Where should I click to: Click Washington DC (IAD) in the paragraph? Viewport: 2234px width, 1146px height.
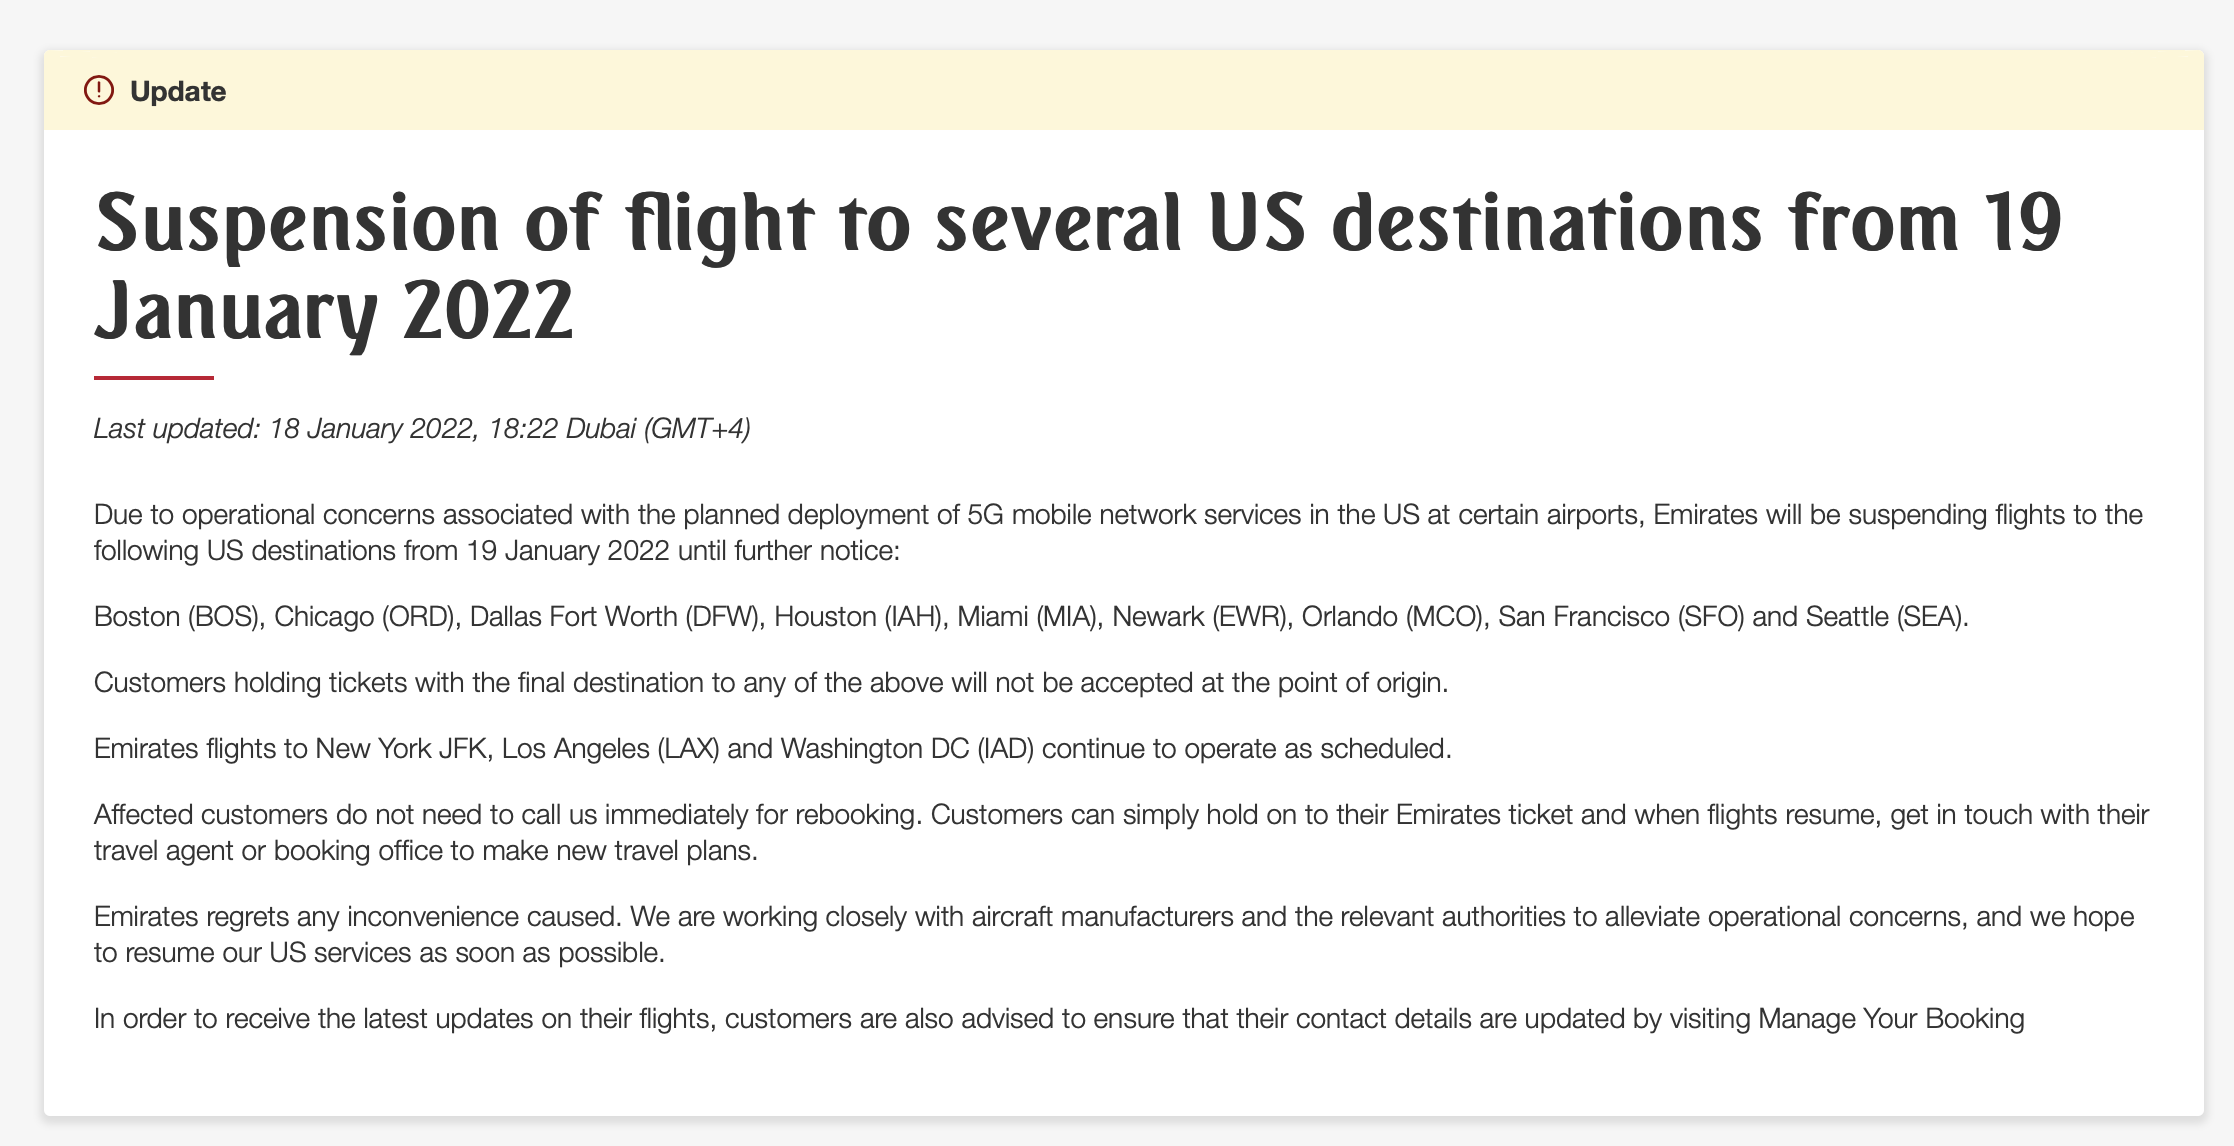tap(907, 749)
